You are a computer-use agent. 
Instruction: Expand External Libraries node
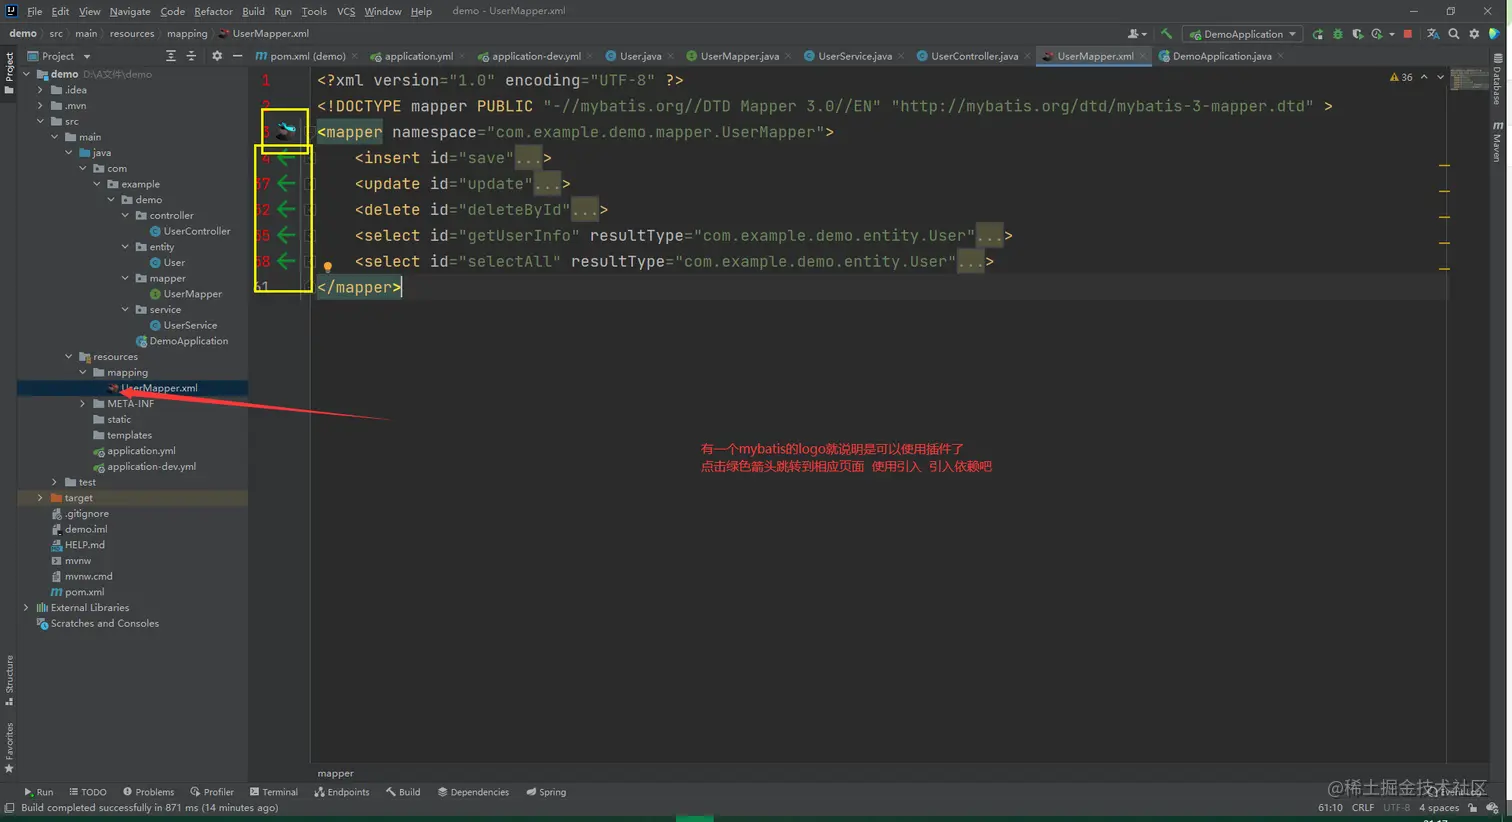pos(26,608)
